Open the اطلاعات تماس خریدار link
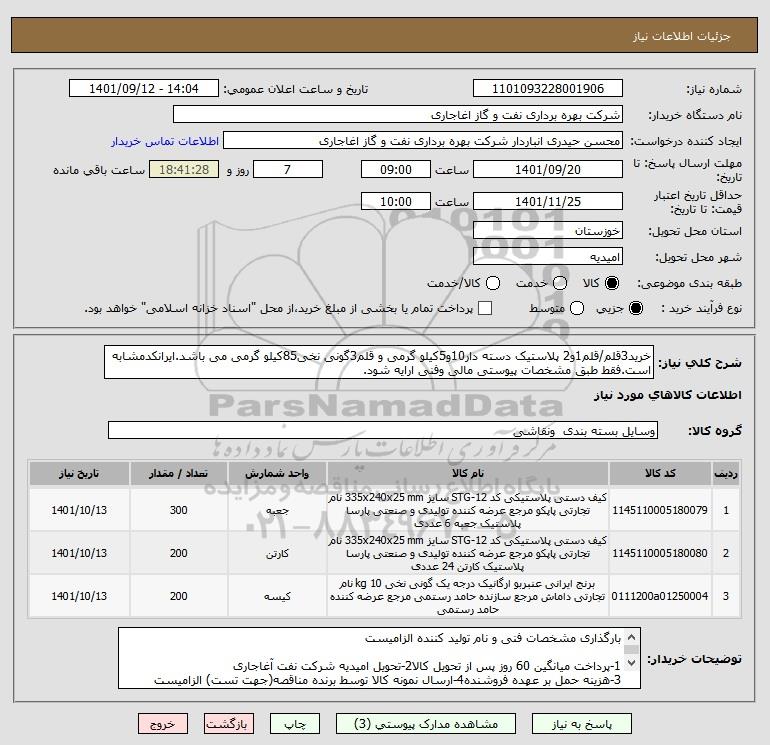This screenshot has height=745, width=770. pos(165,141)
